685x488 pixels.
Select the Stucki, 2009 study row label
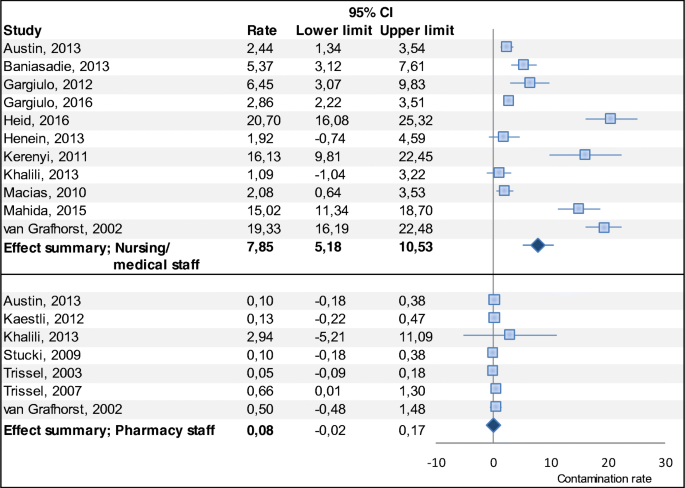tap(38, 352)
